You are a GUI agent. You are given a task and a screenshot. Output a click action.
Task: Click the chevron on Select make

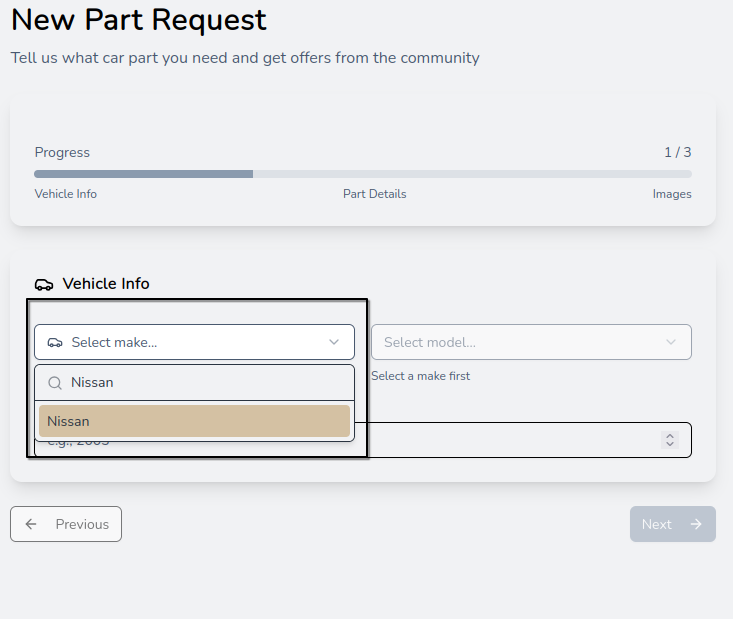click(x=334, y=342)
